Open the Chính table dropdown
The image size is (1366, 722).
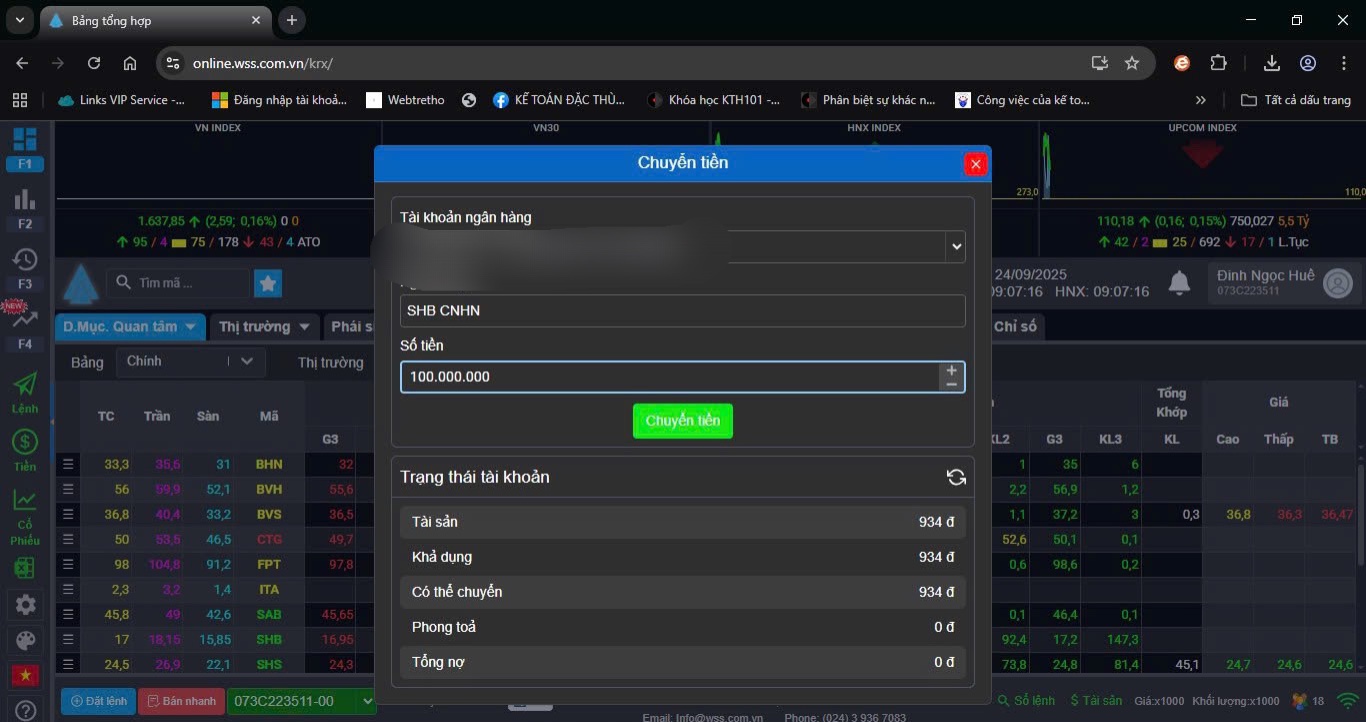pyautogui.click(x=190, y=361)
